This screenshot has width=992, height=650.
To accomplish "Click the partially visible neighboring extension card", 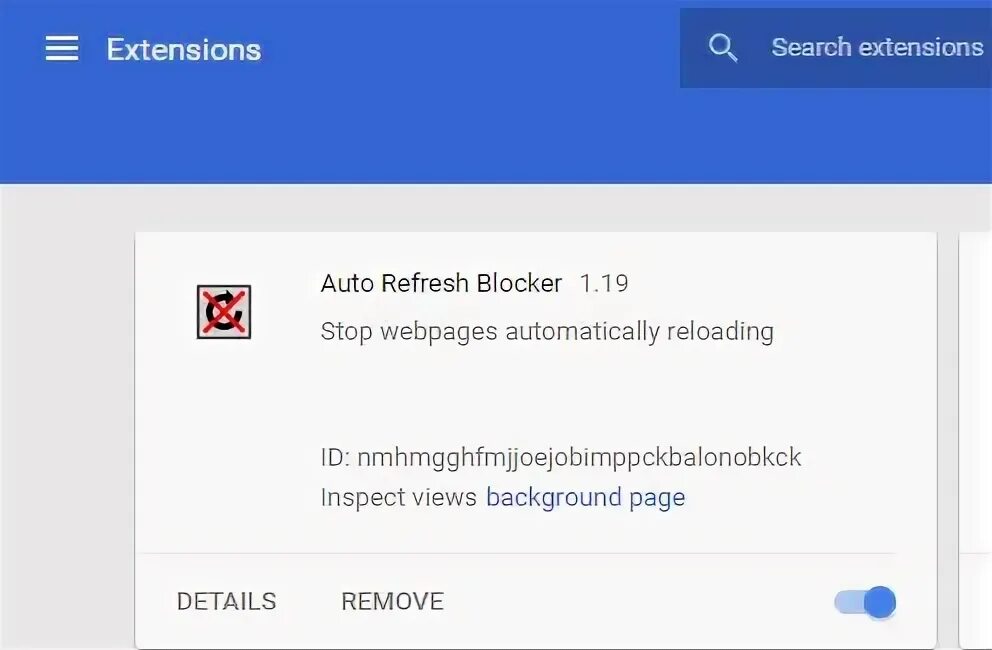I will (x=975, y=440).
